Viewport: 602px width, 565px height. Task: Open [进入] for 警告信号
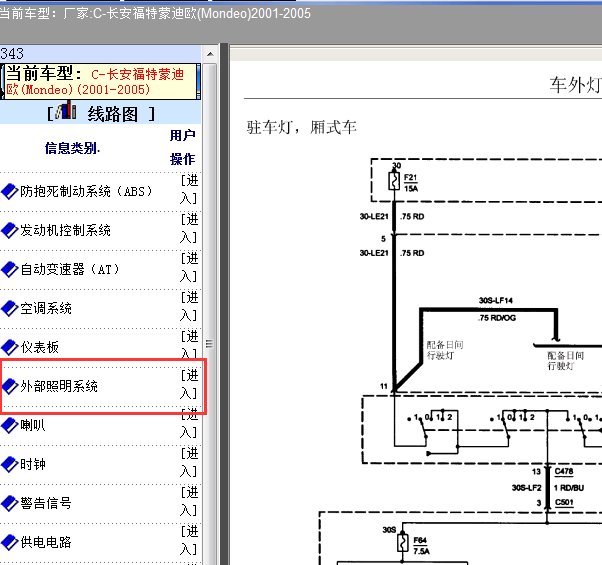[x=189, y=501]
